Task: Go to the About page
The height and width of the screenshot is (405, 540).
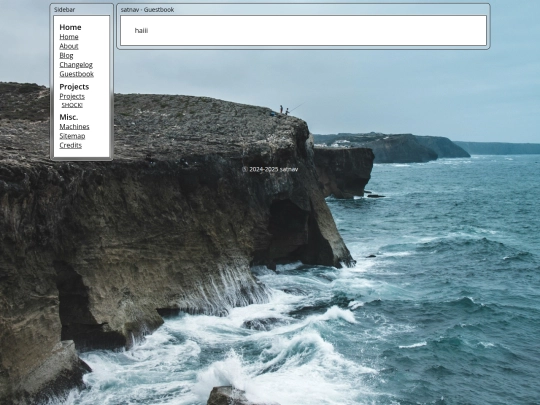Action: click(69, 46)
